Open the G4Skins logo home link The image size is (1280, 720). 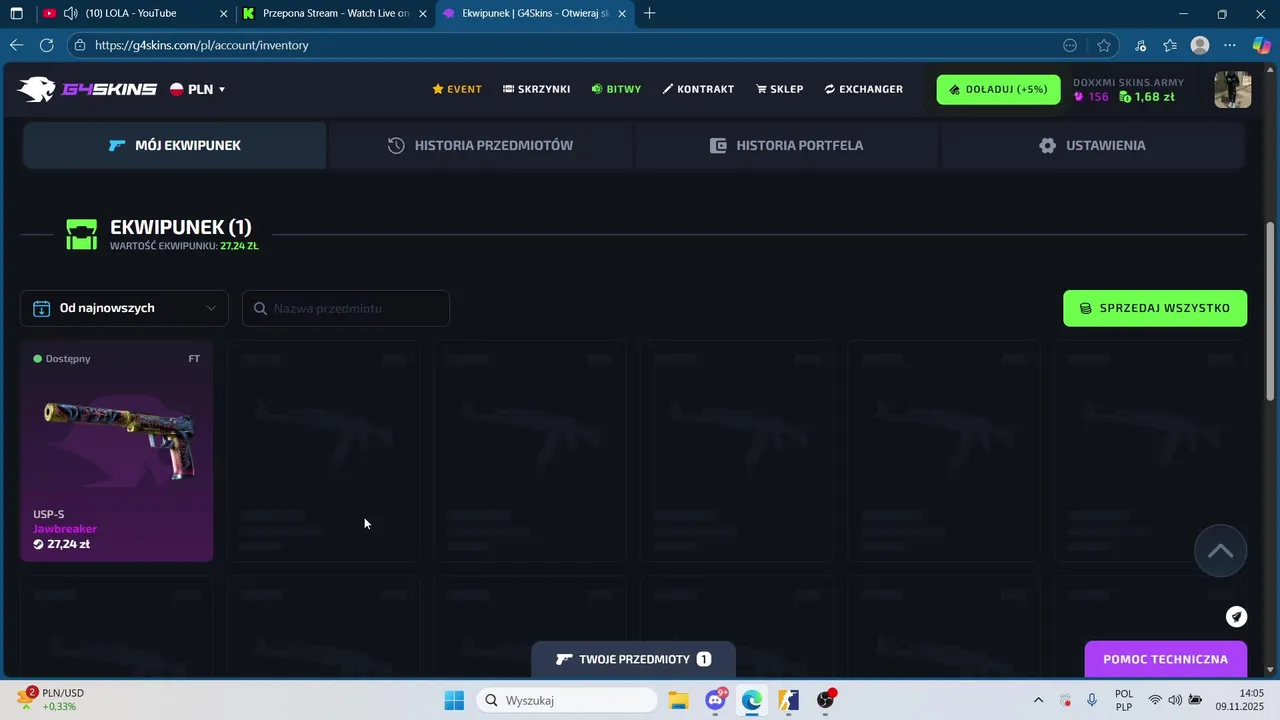coord(87,89)
